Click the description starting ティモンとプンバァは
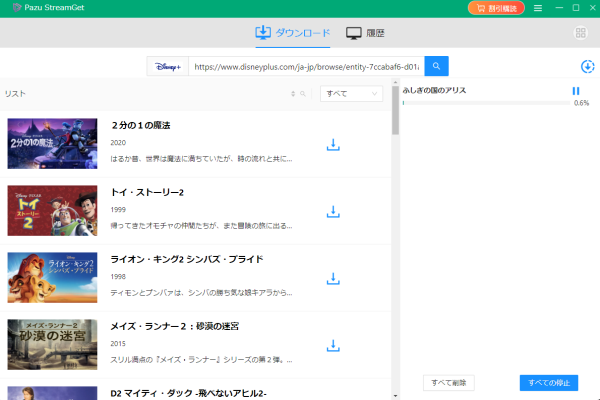The height and width of the screenshot is (400, 600). click(201, 292)
